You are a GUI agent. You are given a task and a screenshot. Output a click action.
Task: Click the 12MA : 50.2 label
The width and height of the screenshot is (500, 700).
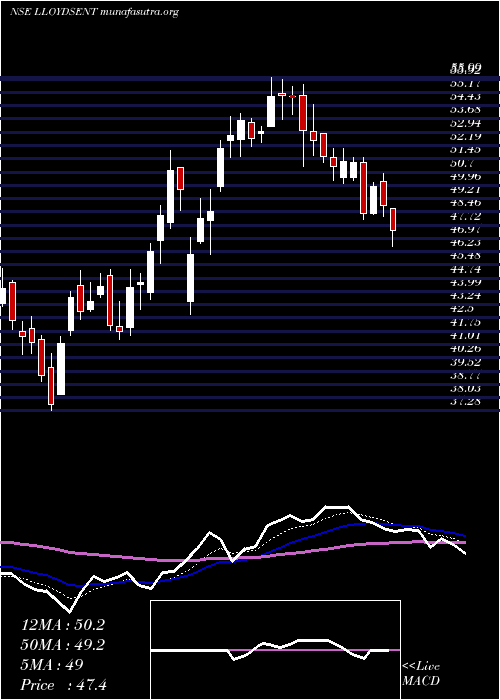62,625
